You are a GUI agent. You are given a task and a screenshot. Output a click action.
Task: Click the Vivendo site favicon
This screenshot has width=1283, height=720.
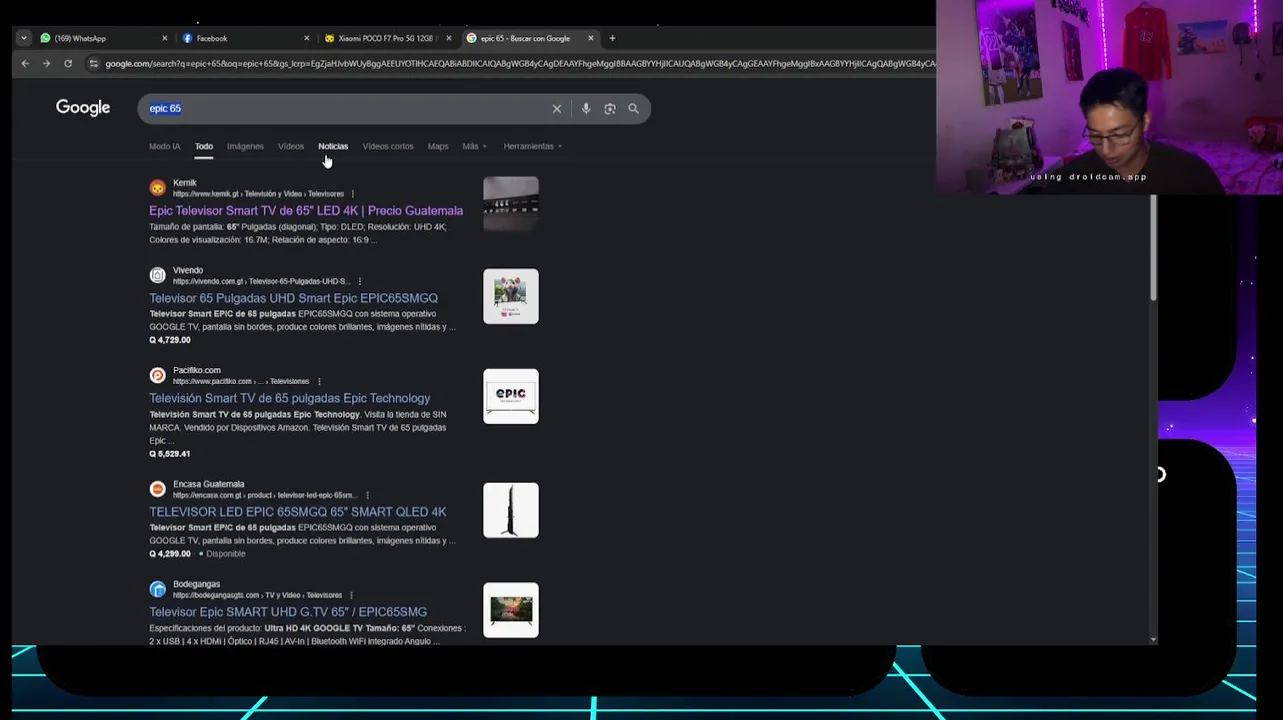pos(157,275)
